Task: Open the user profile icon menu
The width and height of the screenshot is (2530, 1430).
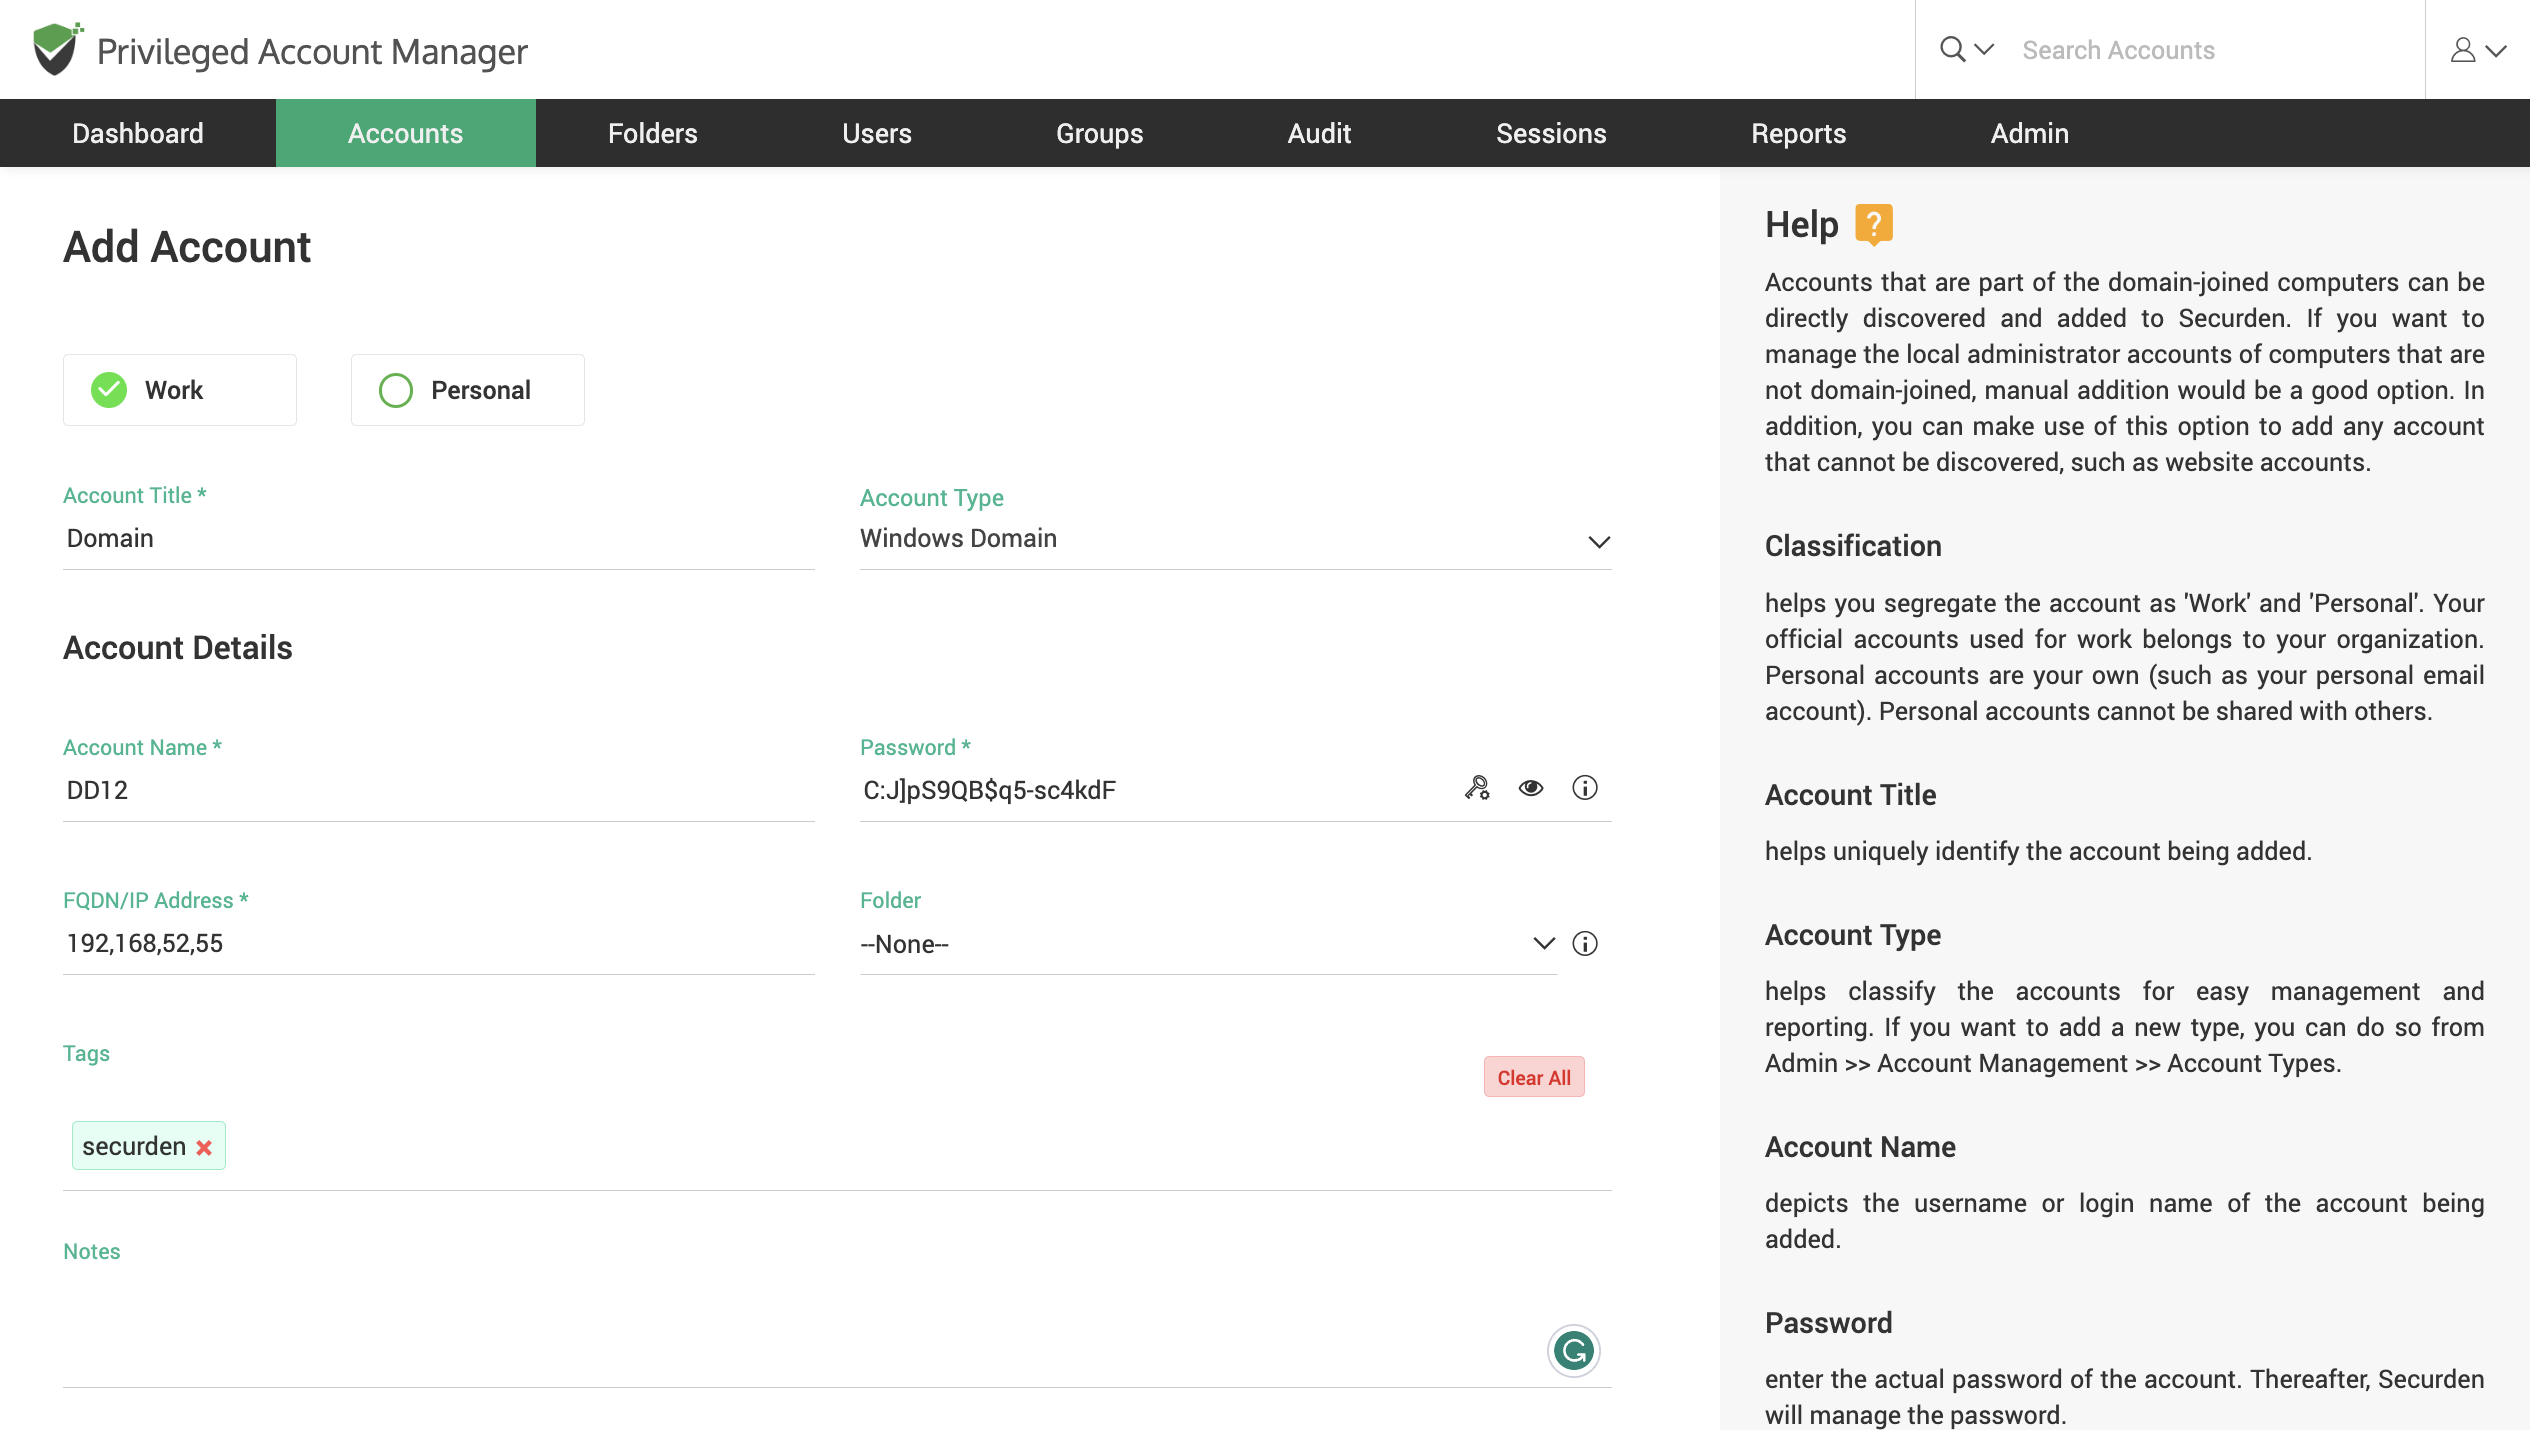Action: (x=2463, y=50)
